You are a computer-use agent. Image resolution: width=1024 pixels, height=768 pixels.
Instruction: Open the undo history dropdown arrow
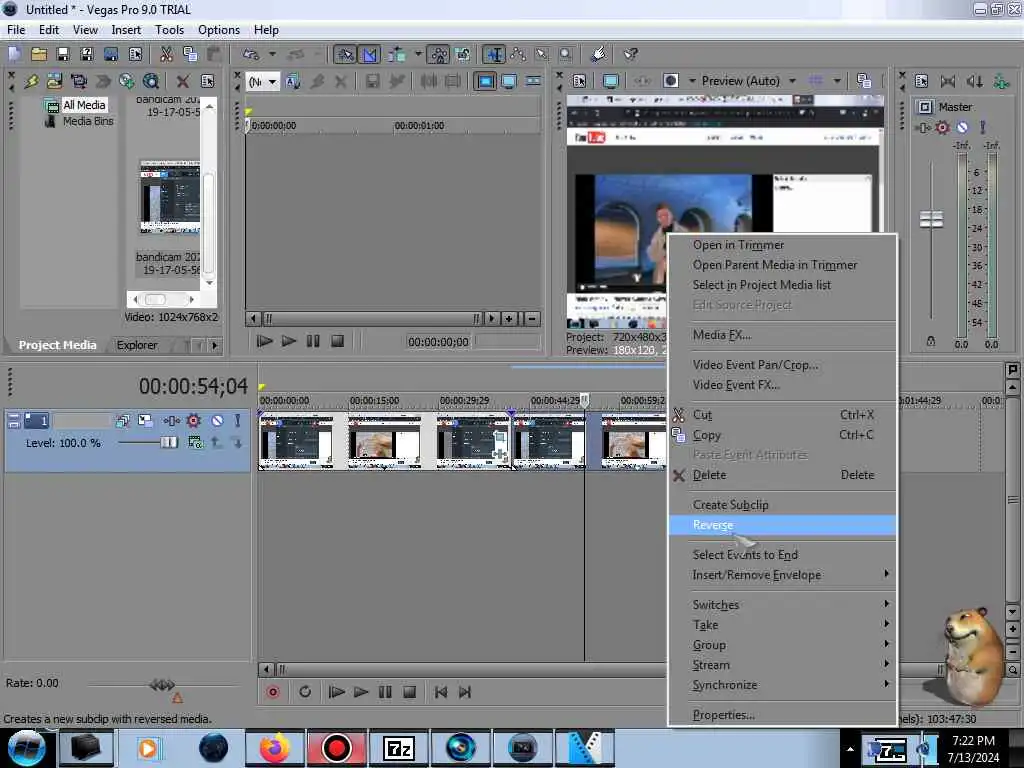click(272, 54)
